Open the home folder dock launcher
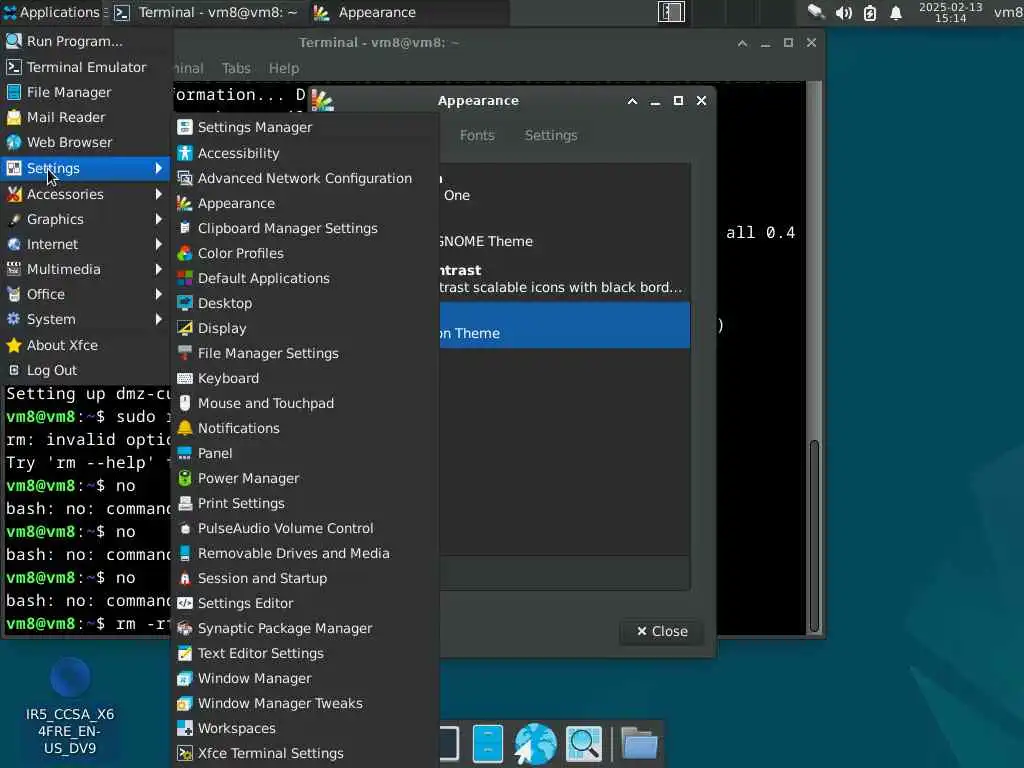Screen dimensions: 1024x768 pyautogui.click(x=639, y=744)
